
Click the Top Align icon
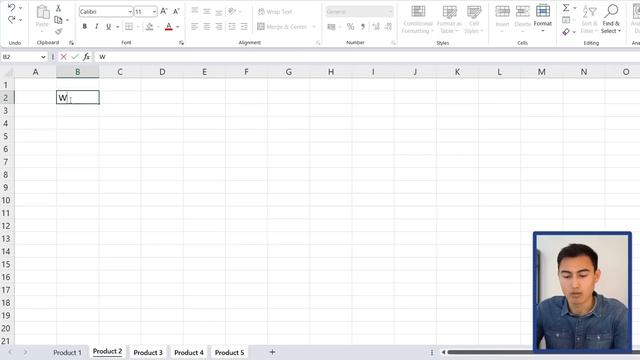(x=195, y=11)
